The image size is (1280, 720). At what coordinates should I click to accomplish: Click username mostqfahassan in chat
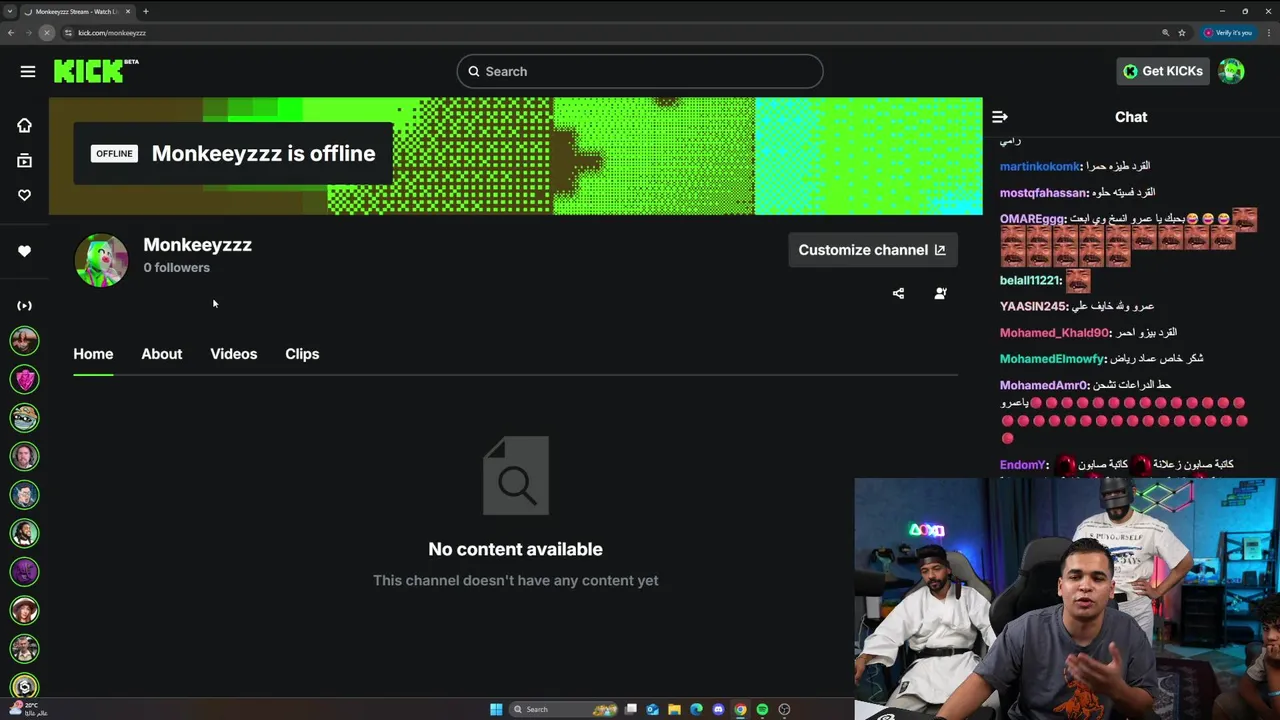click(x=1043, y=193)
